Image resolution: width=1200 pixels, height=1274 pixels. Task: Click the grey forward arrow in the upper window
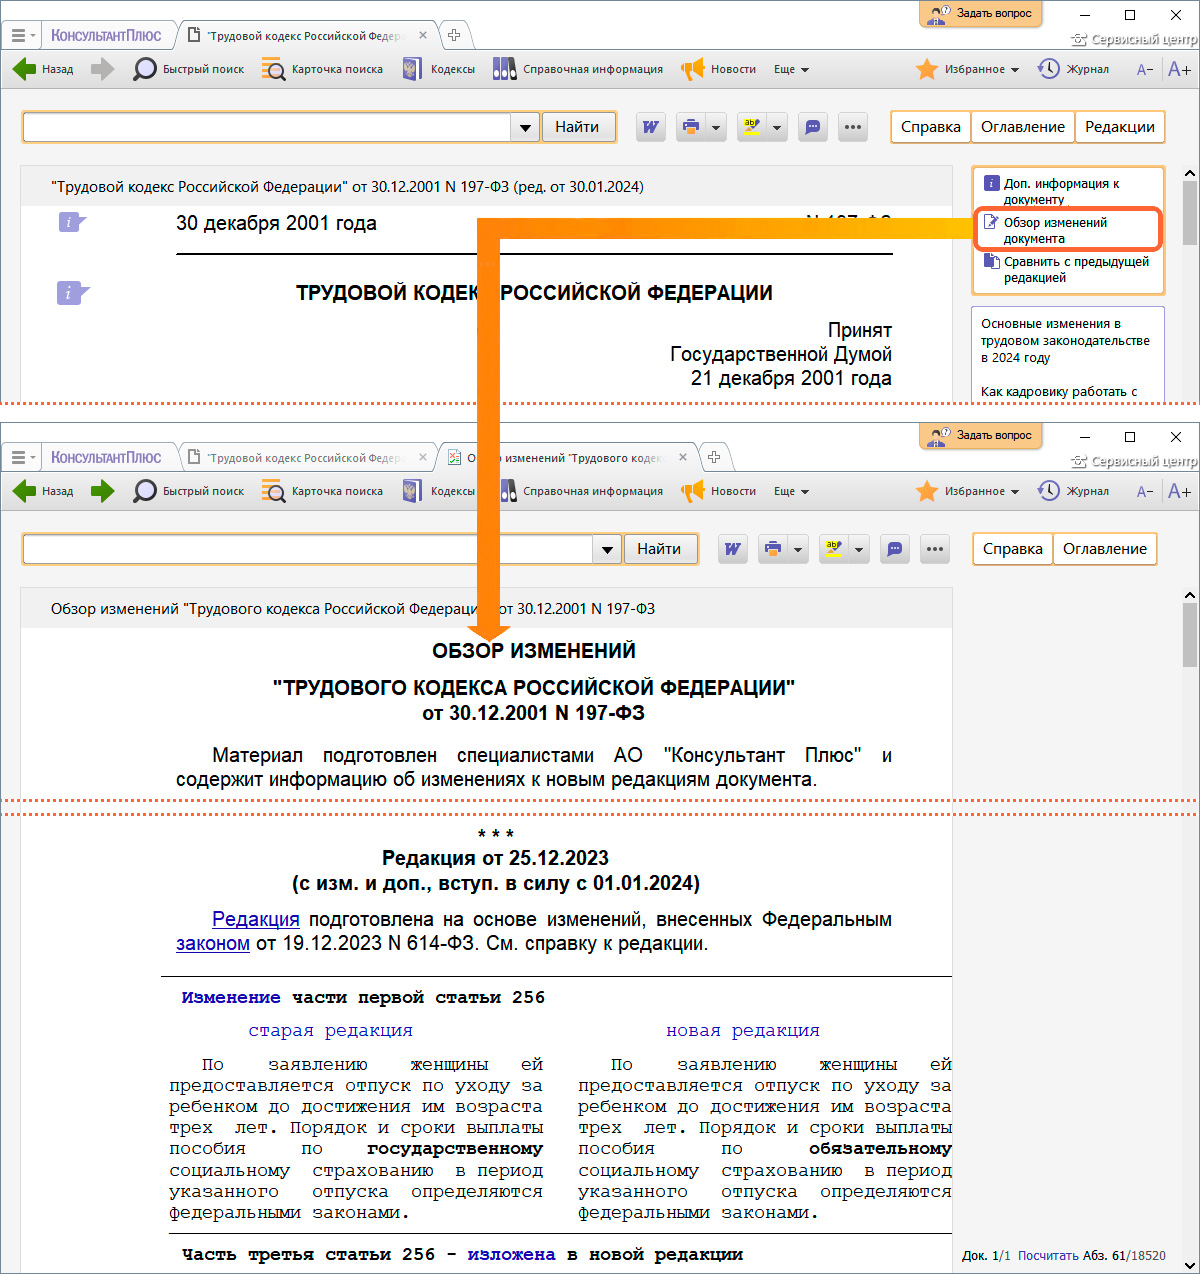tap(102, 69)
